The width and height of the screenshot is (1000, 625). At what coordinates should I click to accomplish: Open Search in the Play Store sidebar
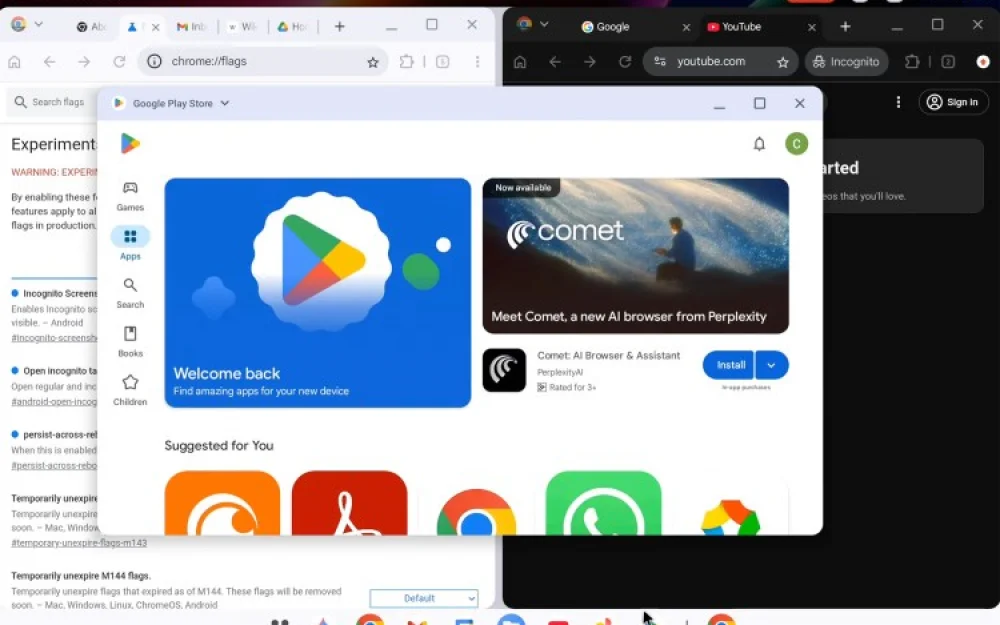point(130,293)
